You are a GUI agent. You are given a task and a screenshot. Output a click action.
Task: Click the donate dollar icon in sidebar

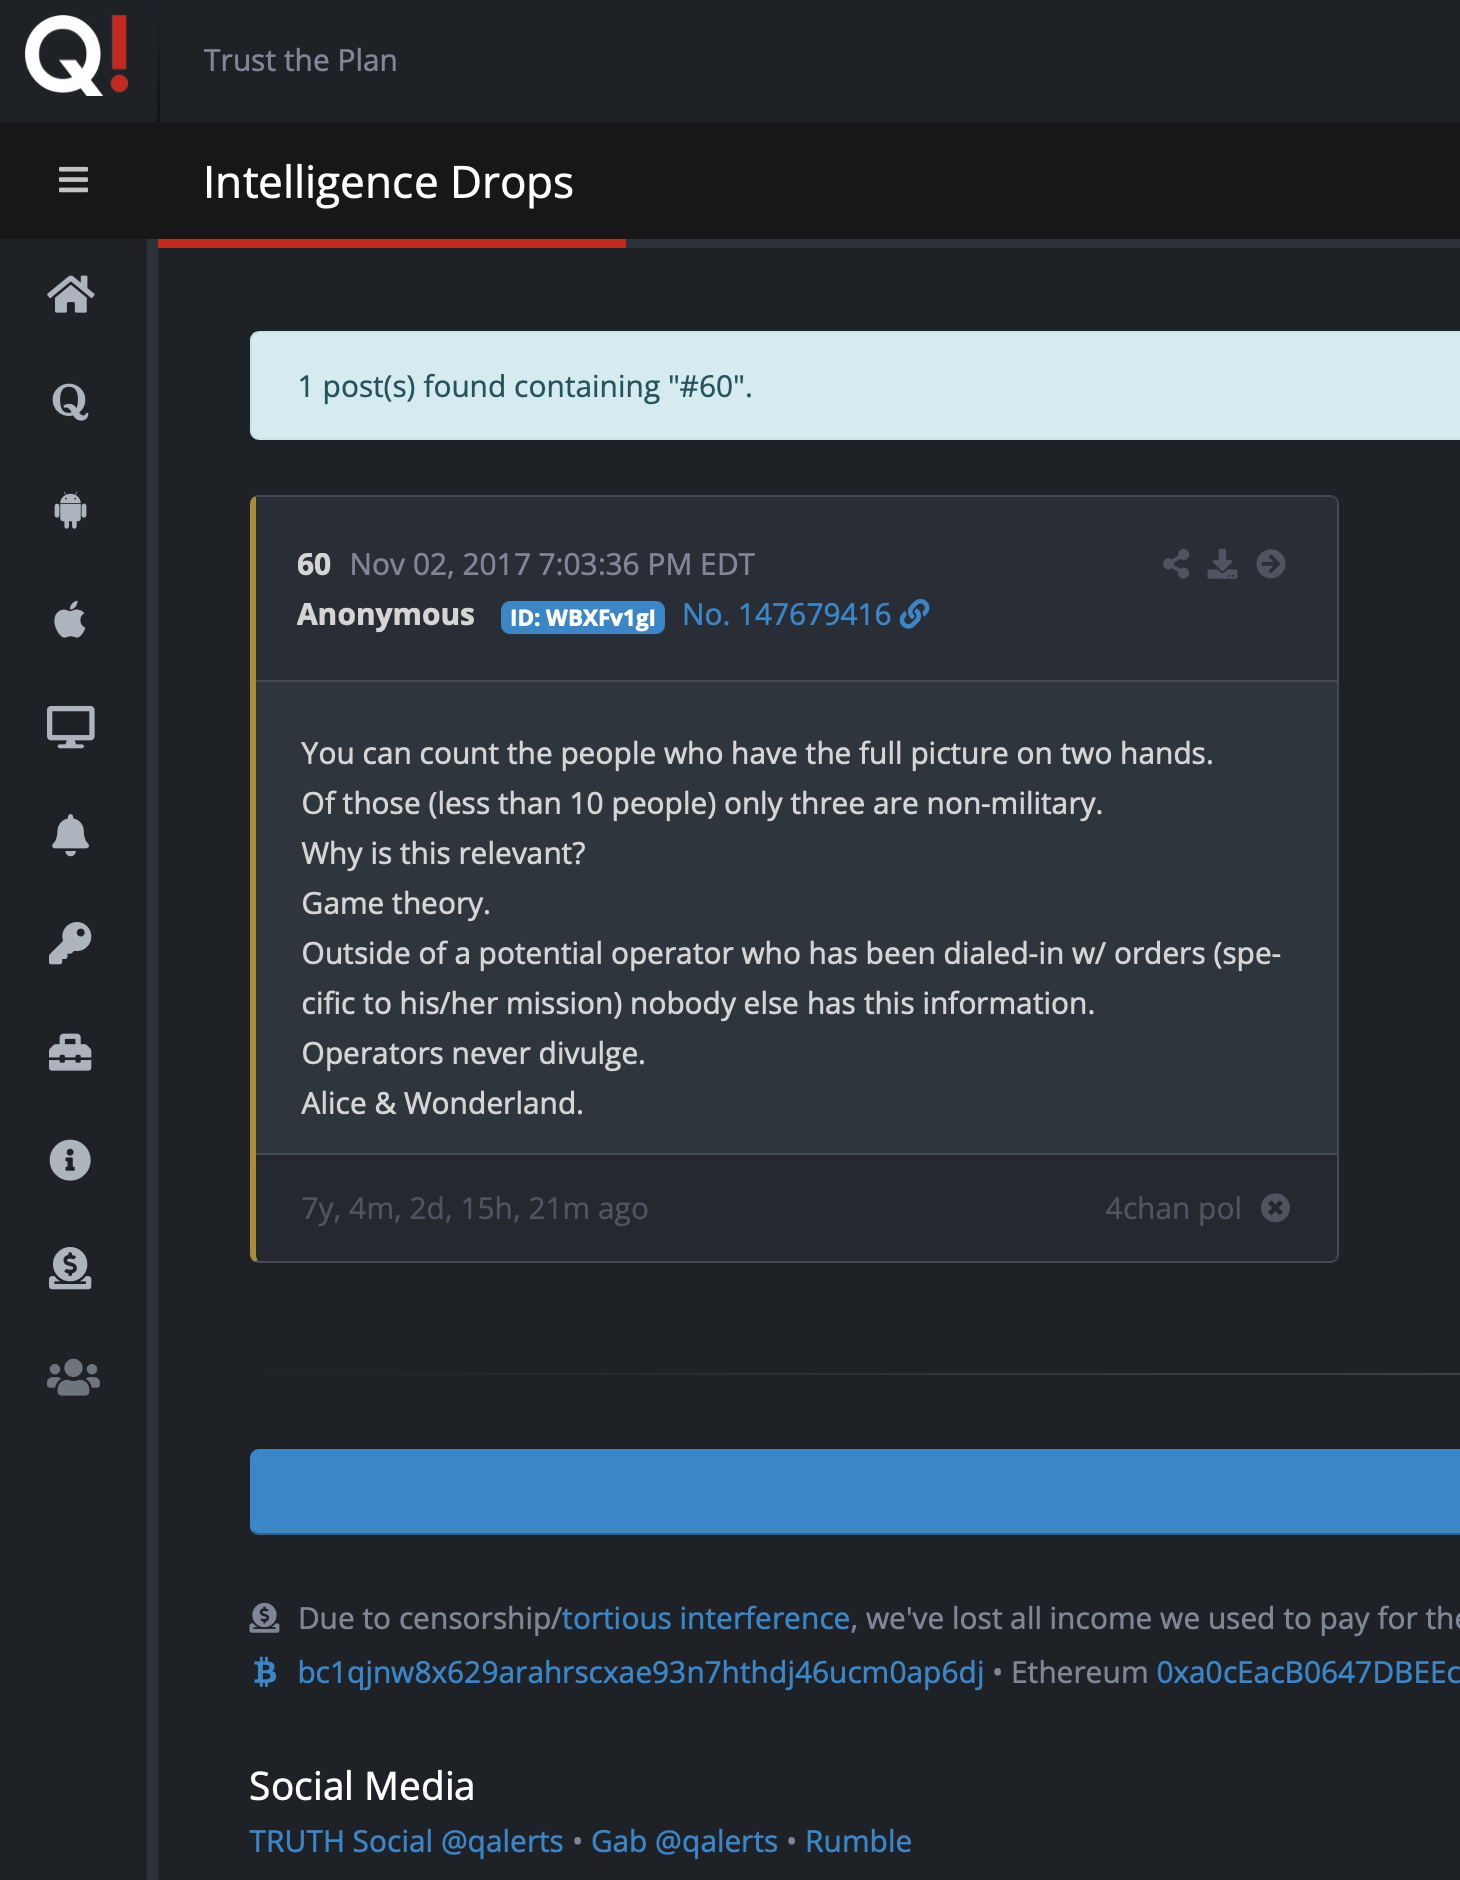70,1268
